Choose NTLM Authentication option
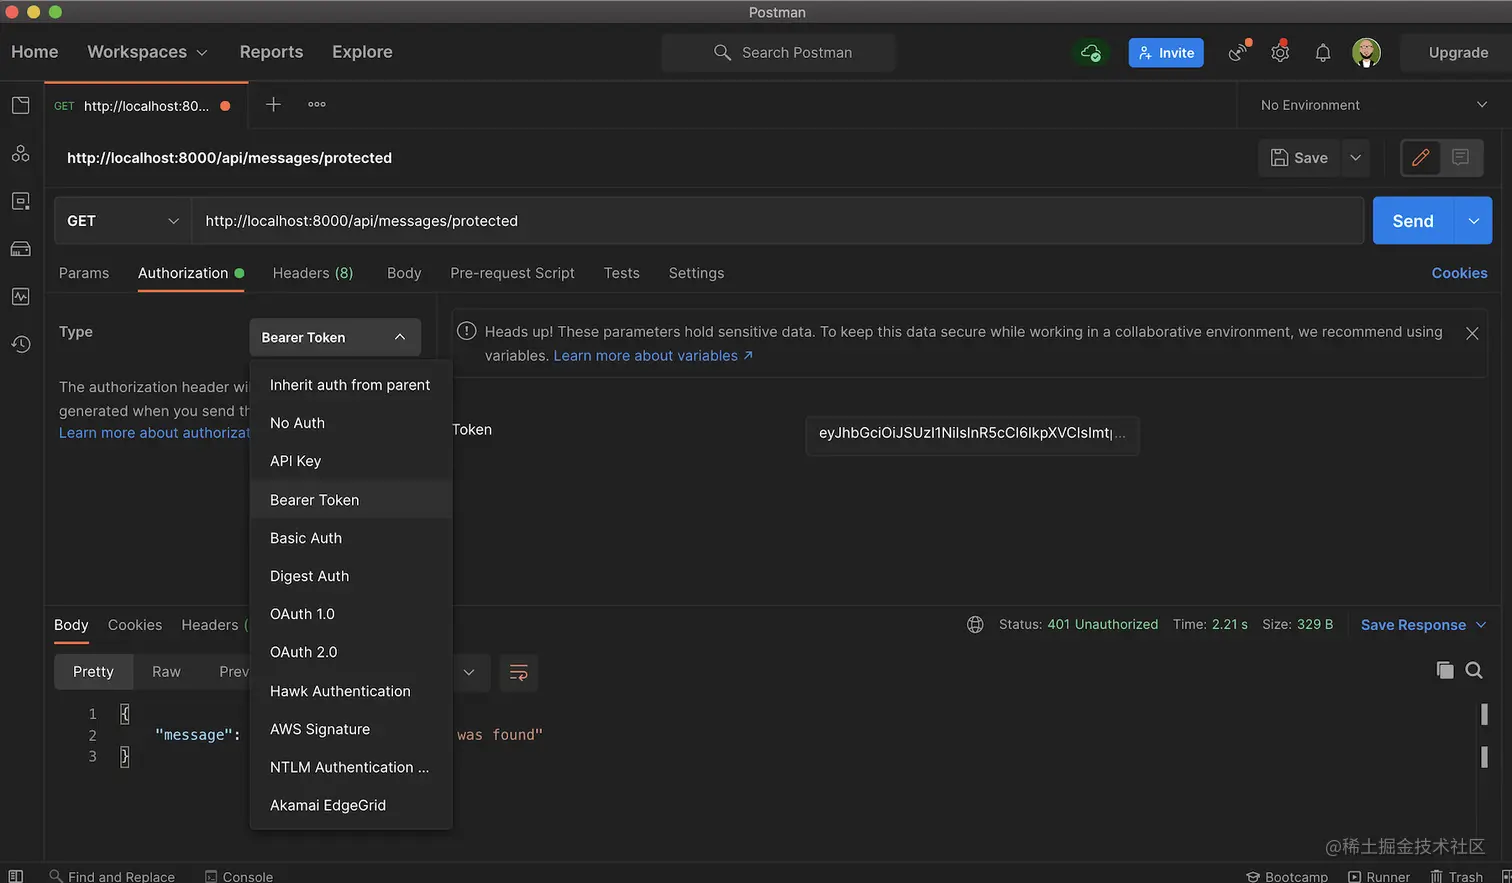Viewport: 1512px width, 883px height. [351, 767]
